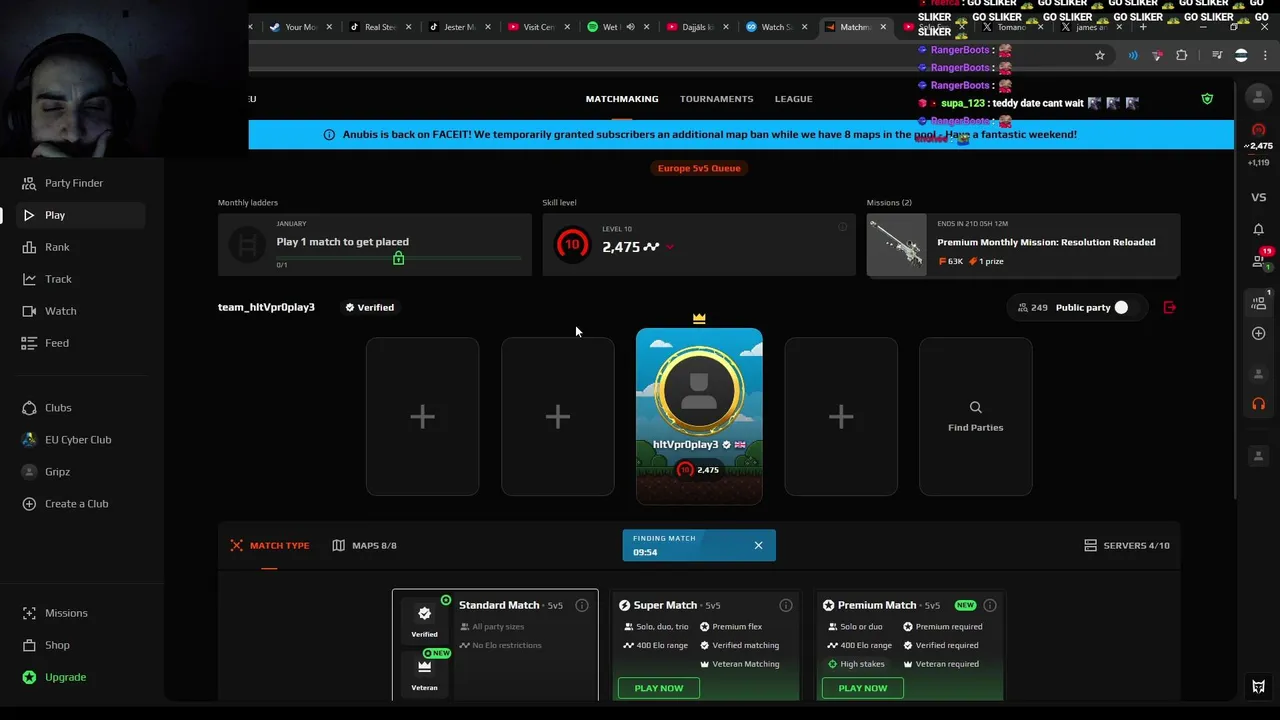The image size is (1280, 720).
Task: Switch to the LEAGUE tab
Action: coord(793,99)
